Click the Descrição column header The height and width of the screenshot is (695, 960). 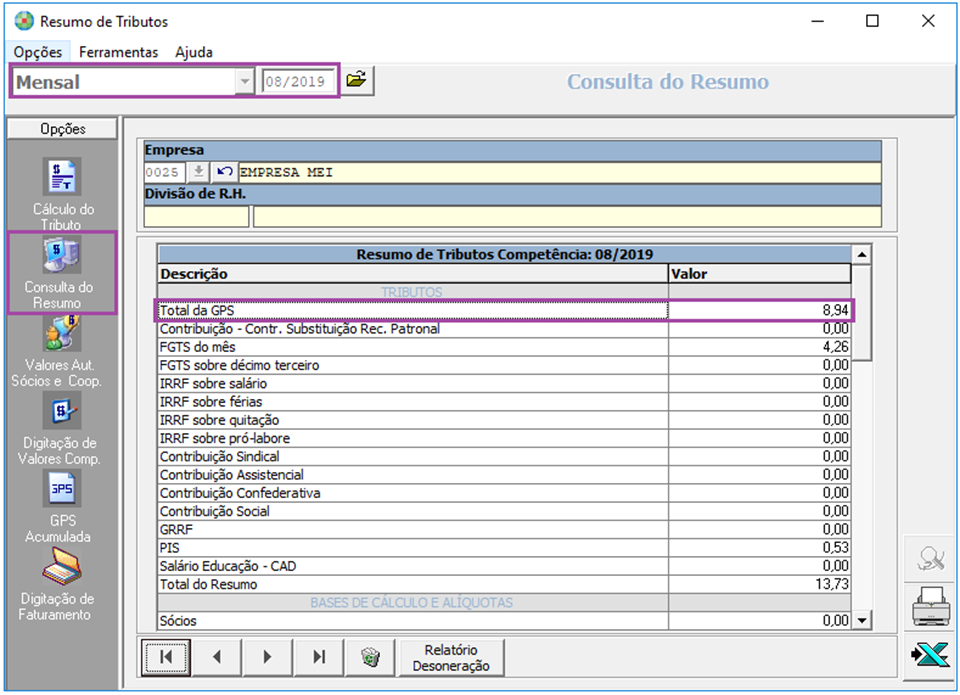tap(413, 274)
